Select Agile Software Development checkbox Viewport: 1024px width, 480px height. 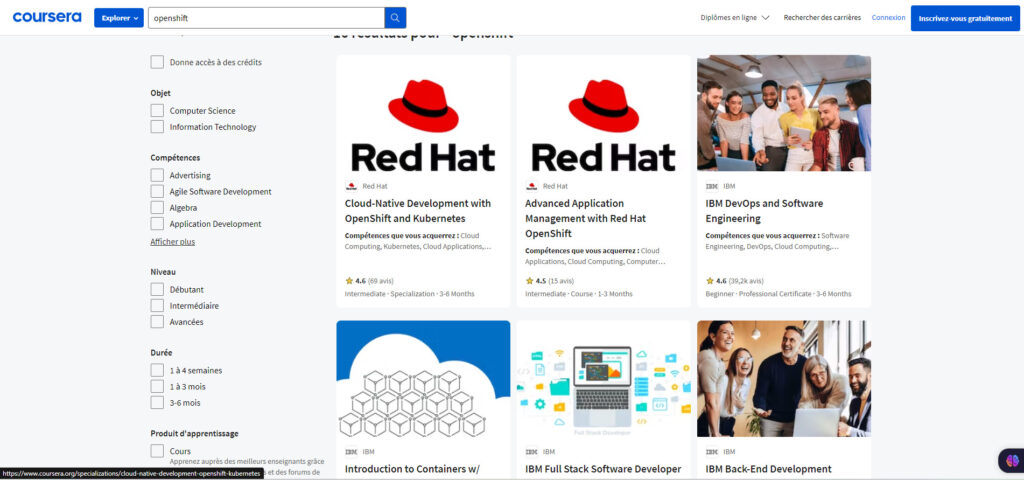[157, 191]
